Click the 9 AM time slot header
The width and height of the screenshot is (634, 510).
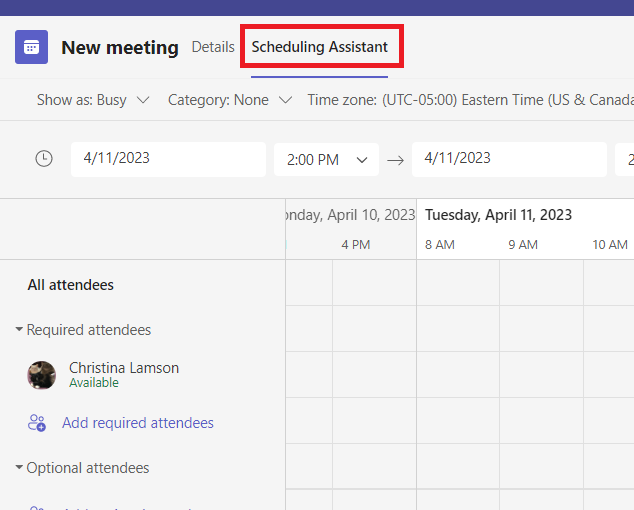point(523,245)
